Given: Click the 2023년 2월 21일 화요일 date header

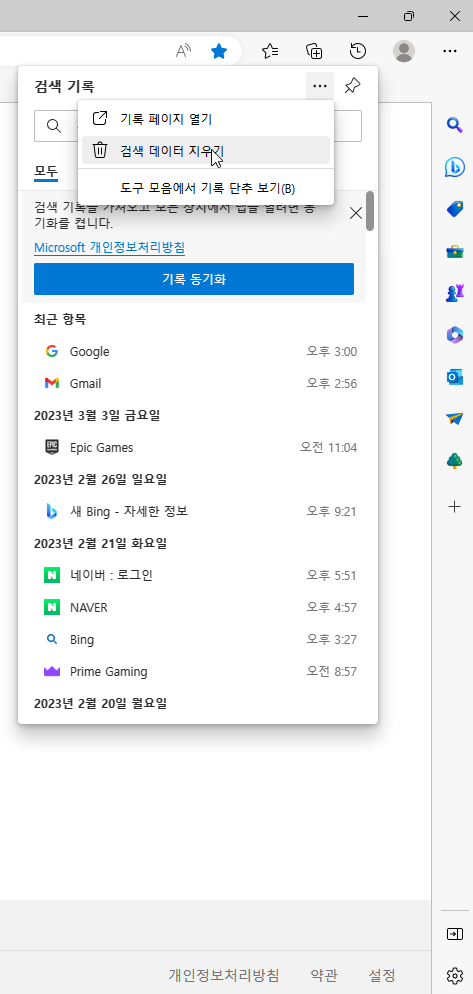Looking at the screenshot, I should [100, 543].
